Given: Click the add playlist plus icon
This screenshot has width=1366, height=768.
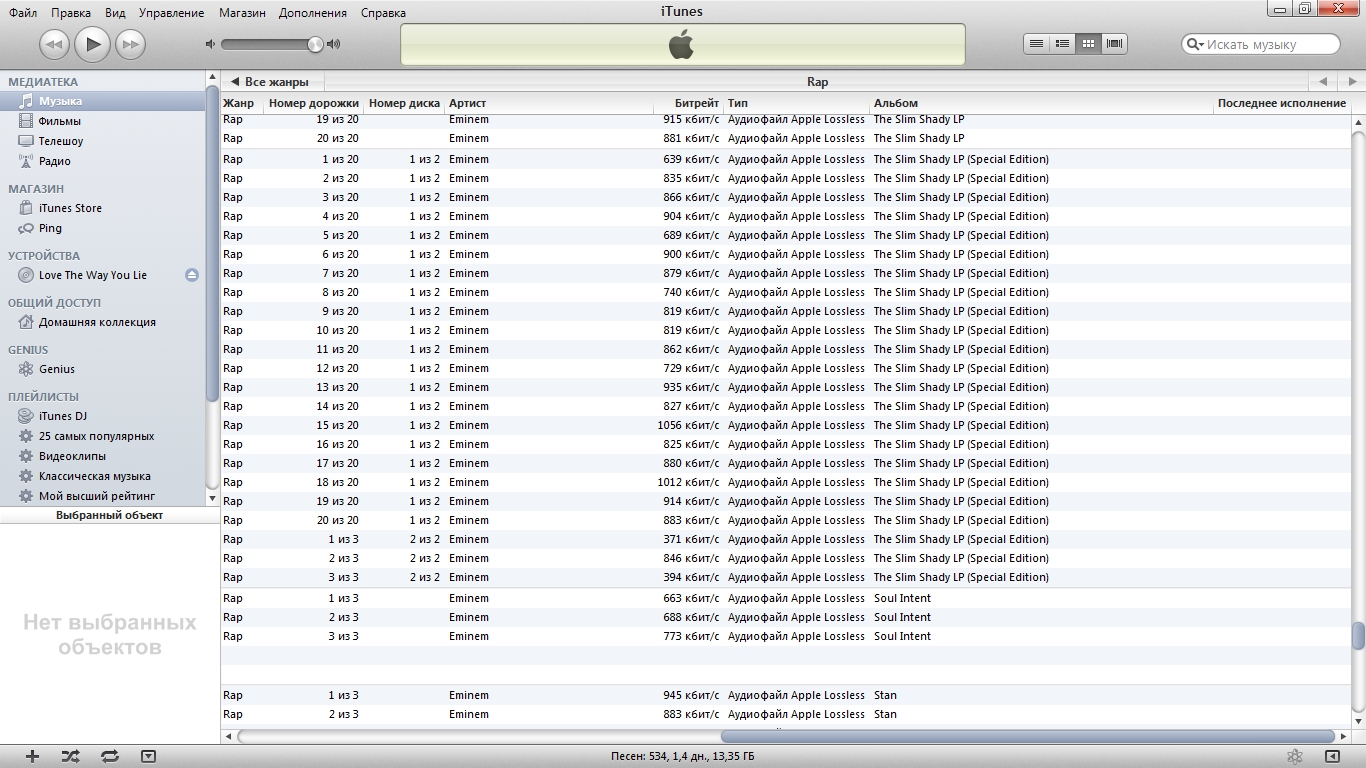Looking at the screenshot, I should point(32,756).
